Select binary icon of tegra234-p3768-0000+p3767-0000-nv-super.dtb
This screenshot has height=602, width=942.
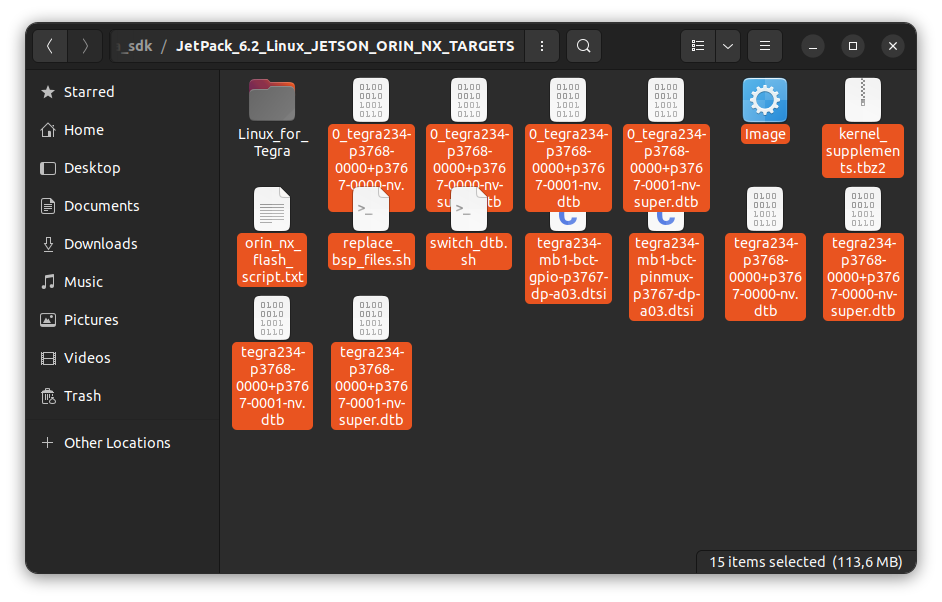click(863, 209)
